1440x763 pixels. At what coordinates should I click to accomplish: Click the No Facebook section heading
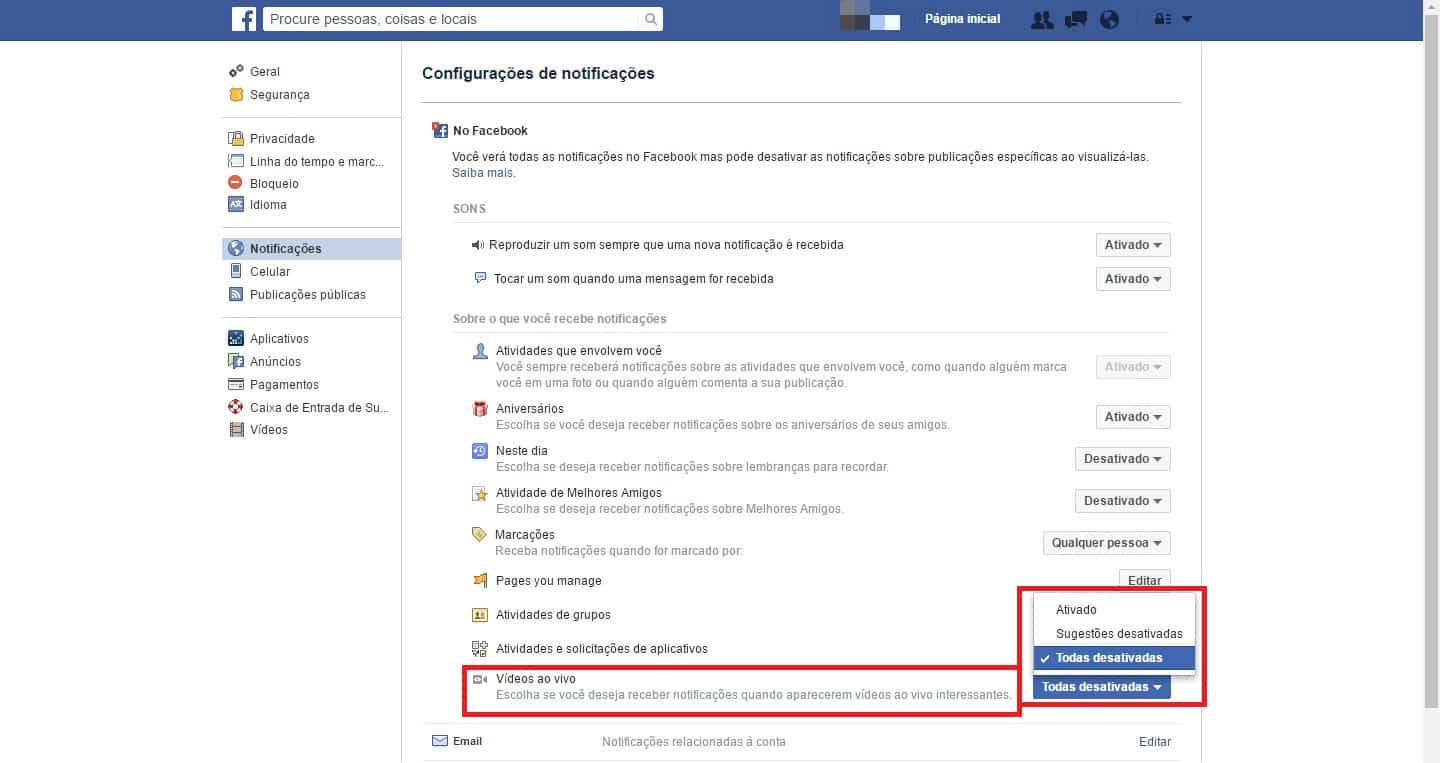pyautogui.click(x=490, y=131)
